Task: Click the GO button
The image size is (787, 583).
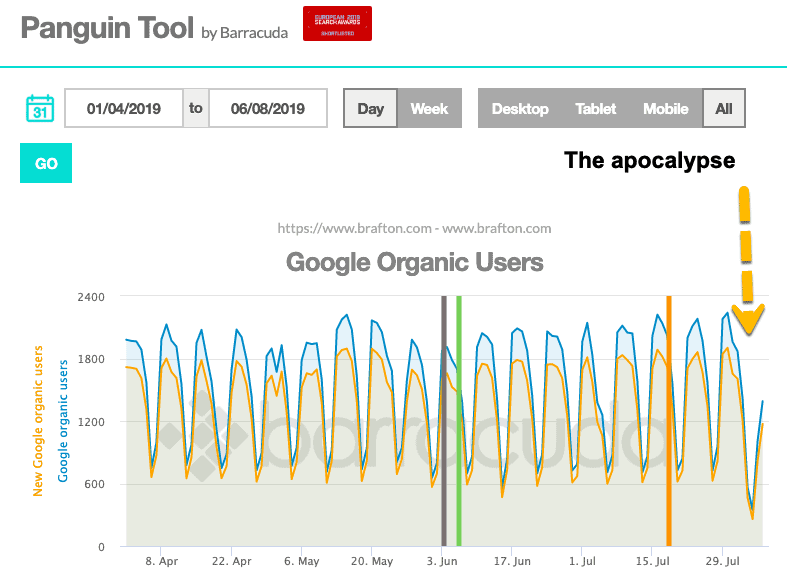Action: pyautogui.click(x=46, y=163)
